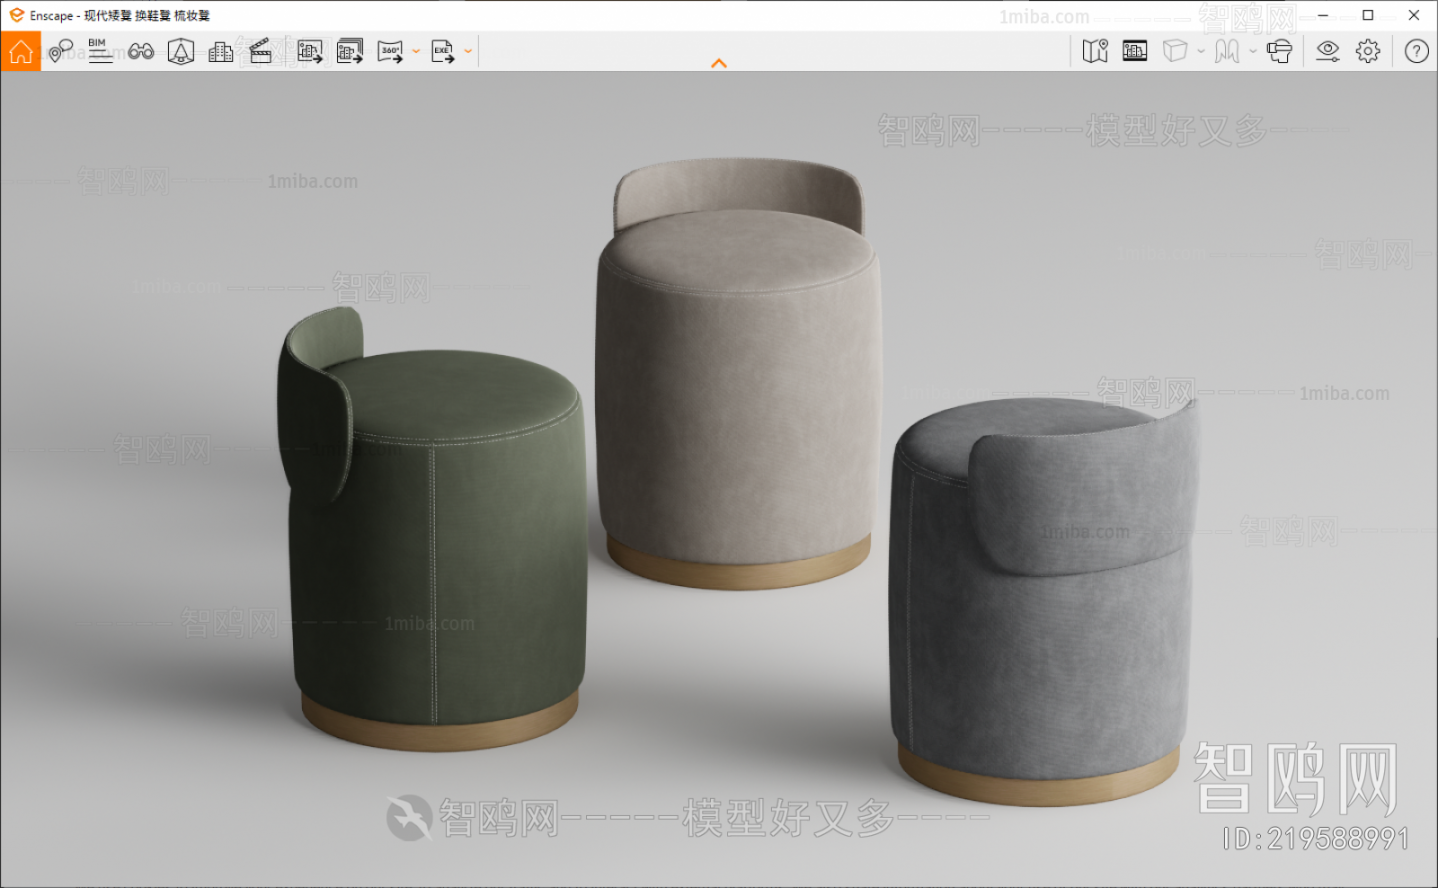Expand the cube projection dropdown
Screen dimensions: 1438x888
[1201, 51]
